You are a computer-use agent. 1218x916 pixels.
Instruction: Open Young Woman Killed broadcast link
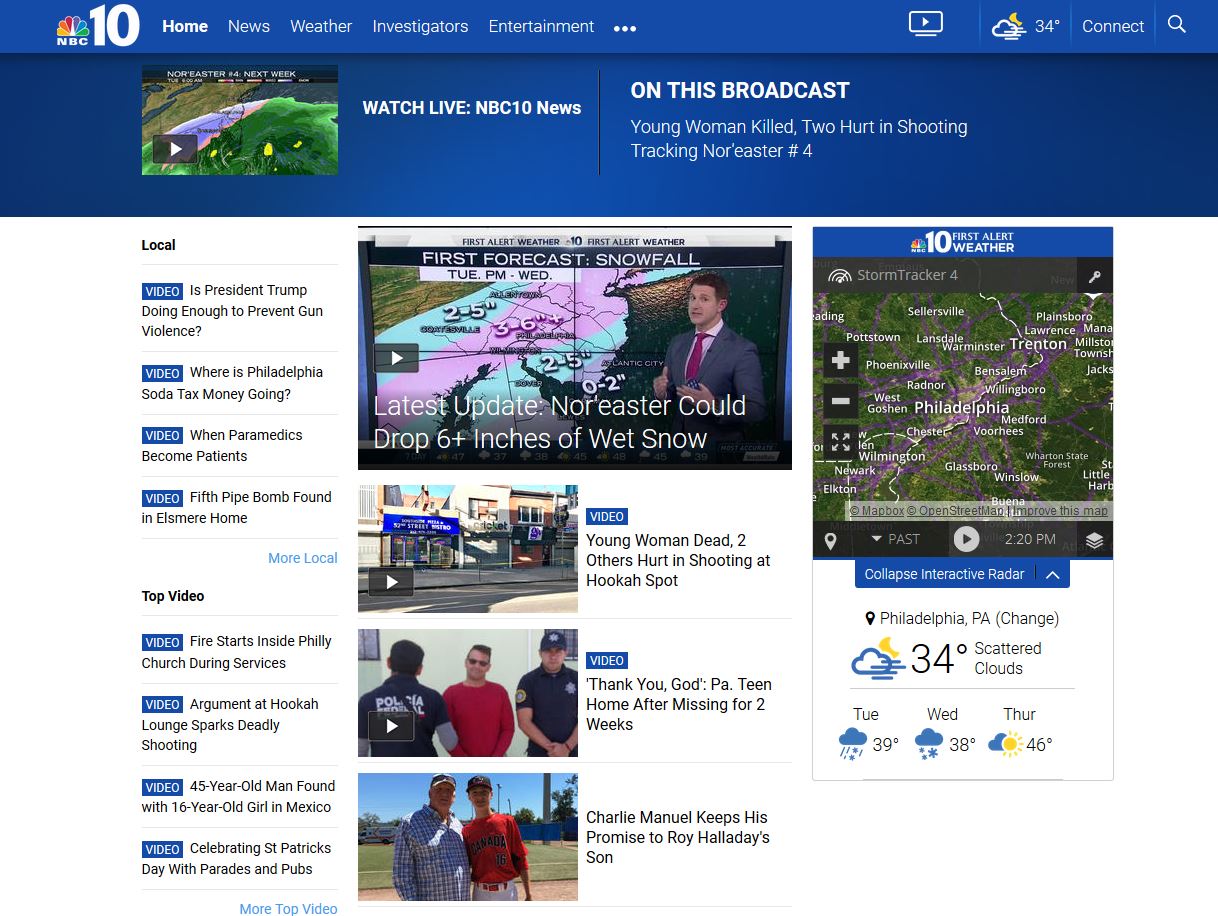(799, 127)
